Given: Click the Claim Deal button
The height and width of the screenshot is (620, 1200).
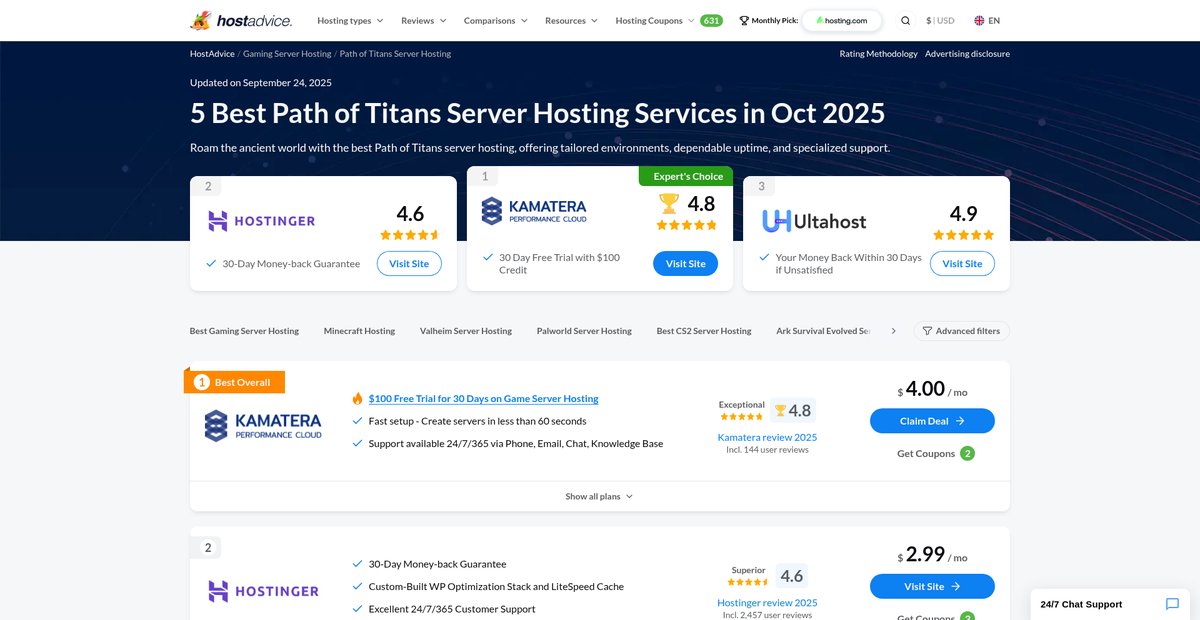Looking at the screenshot, I should pyautogui.click(x=932, y=421).
